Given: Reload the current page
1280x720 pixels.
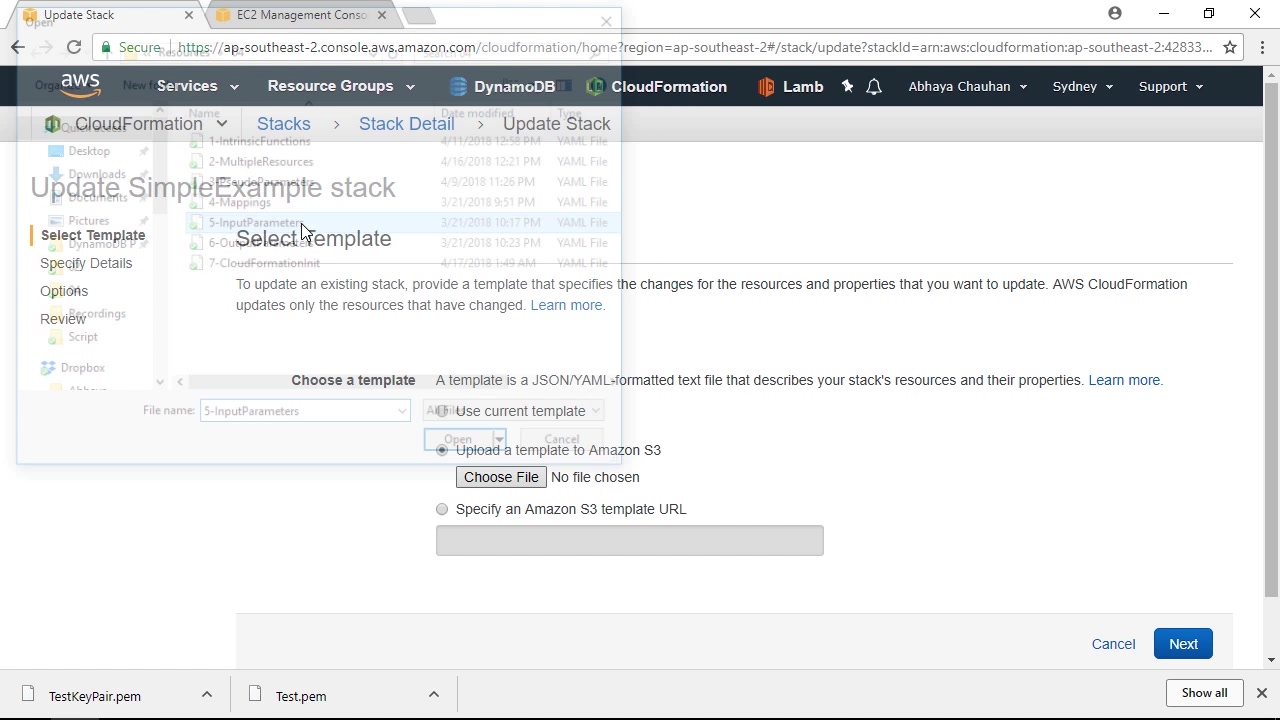Looking at the screenshot, I should point(74,47).
